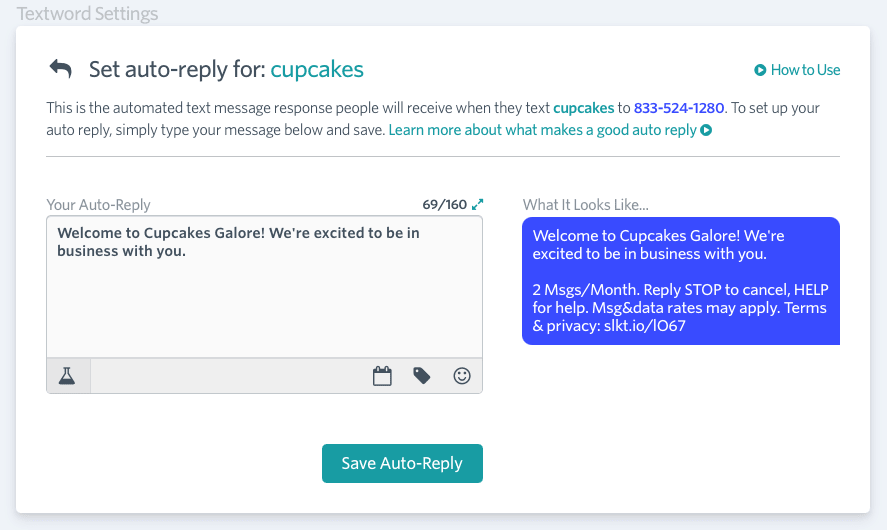Click the 833-524-1280 phone number link
The image size is (887, 530).
(679, 108)
